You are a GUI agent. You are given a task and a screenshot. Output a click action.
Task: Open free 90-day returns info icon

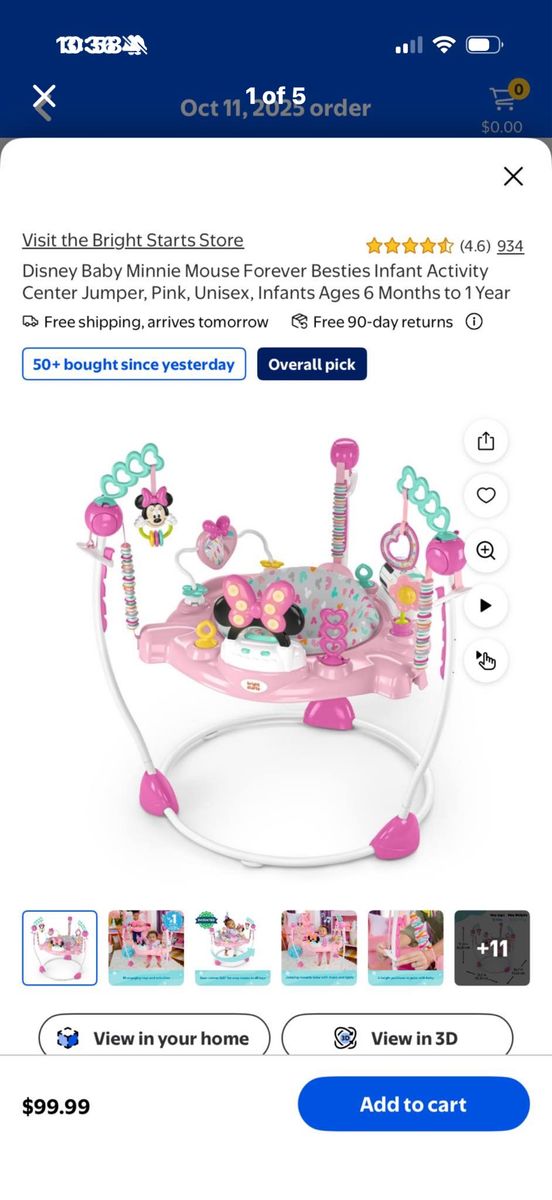click(x=474, y=322)
